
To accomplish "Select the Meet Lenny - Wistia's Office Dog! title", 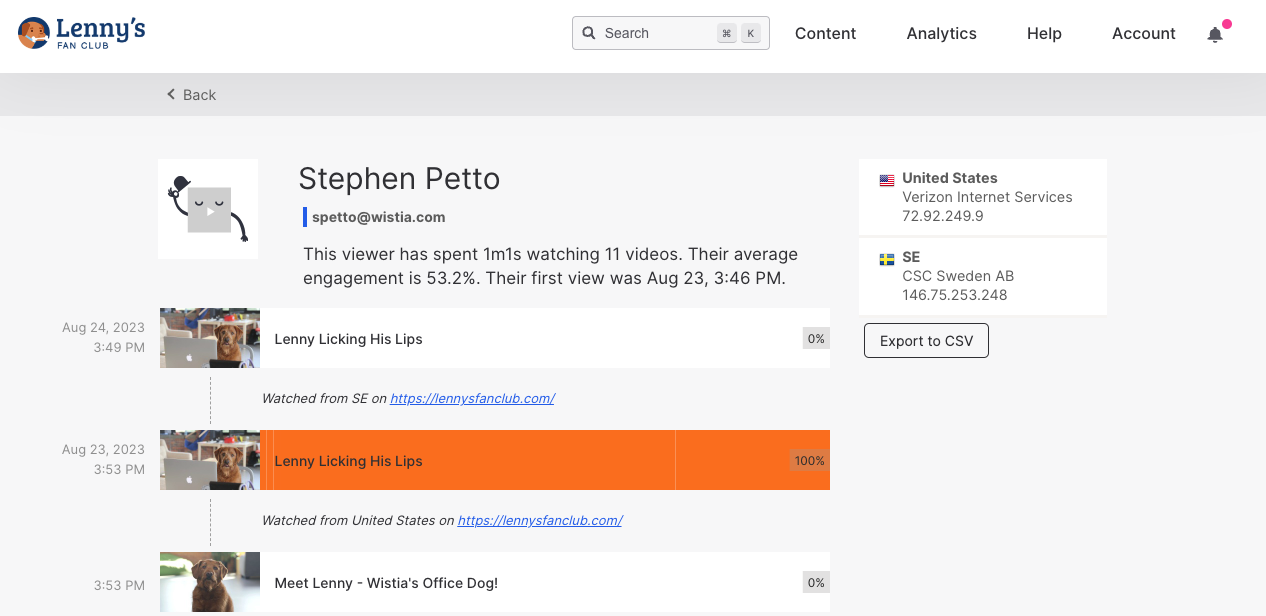I will [x=386, y=583].
